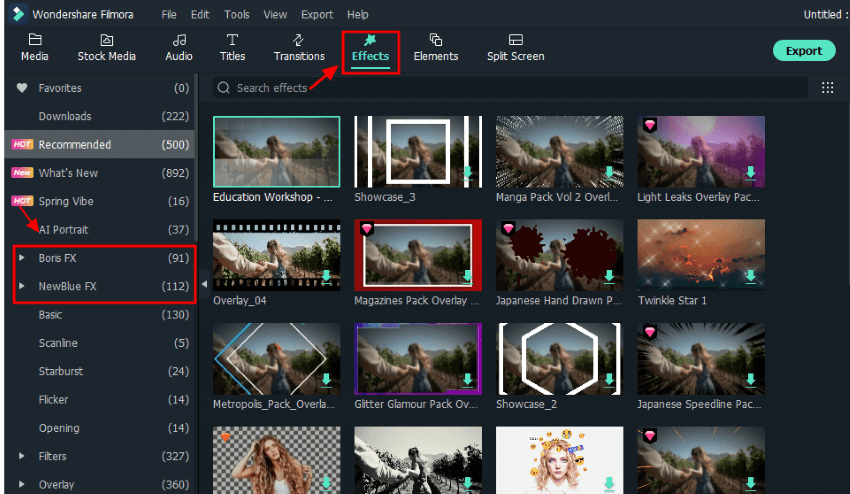This screenshot has height=494, width=850.
Task: Open the View menu
Action: click(x=275, y=15)
